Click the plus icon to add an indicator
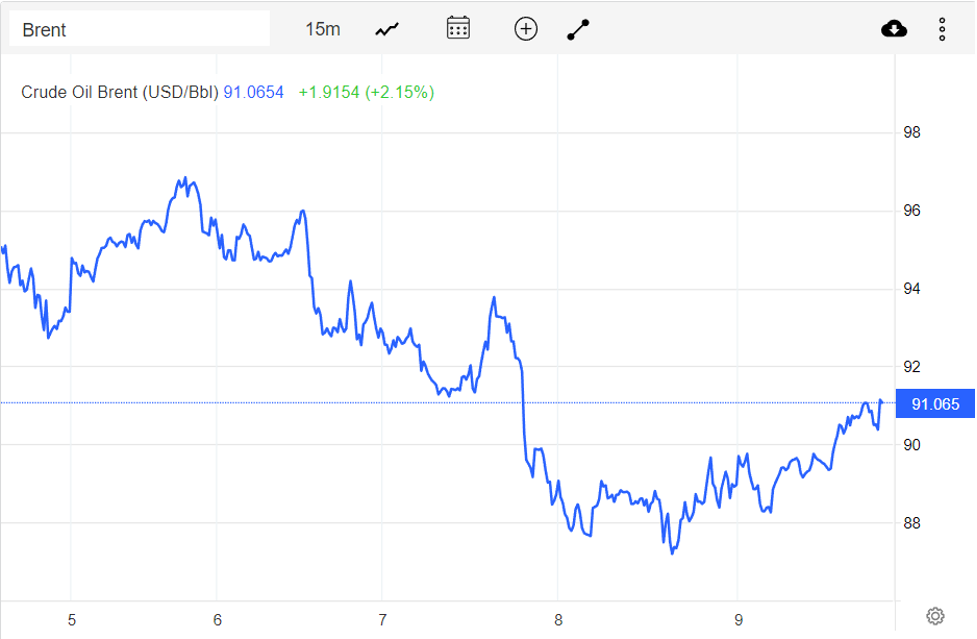The height and width of the screenshot is (639, 977). pos(525,28)
